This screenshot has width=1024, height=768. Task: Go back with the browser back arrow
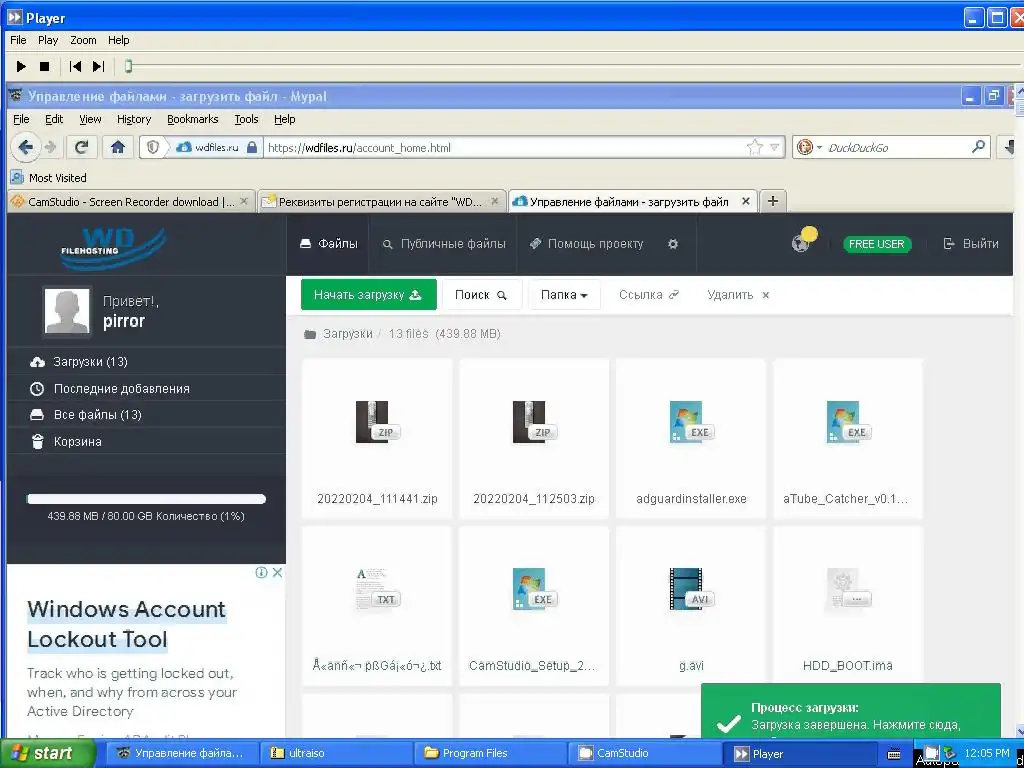click(x=25, y=148)
